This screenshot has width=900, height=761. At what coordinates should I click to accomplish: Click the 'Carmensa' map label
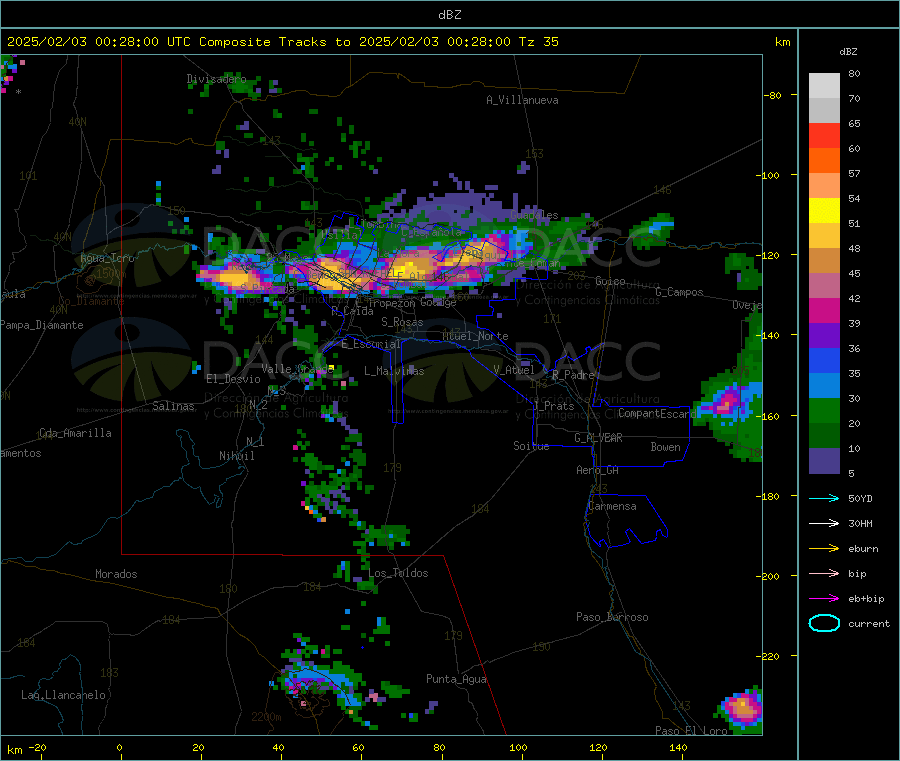612,506
